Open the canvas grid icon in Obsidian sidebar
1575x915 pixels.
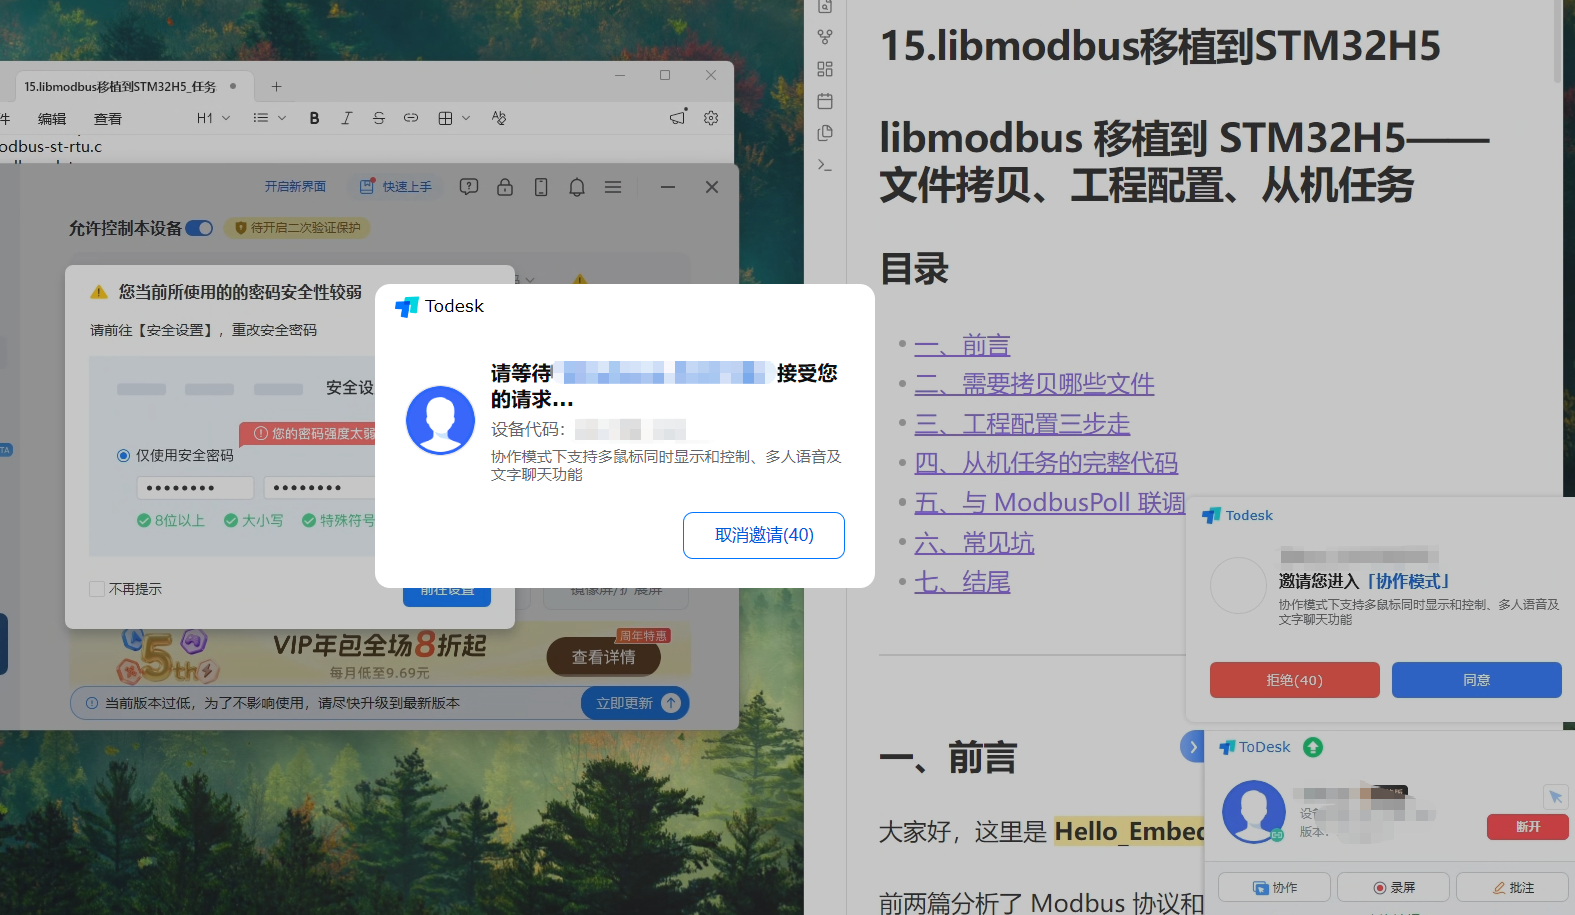pos(825,69)
